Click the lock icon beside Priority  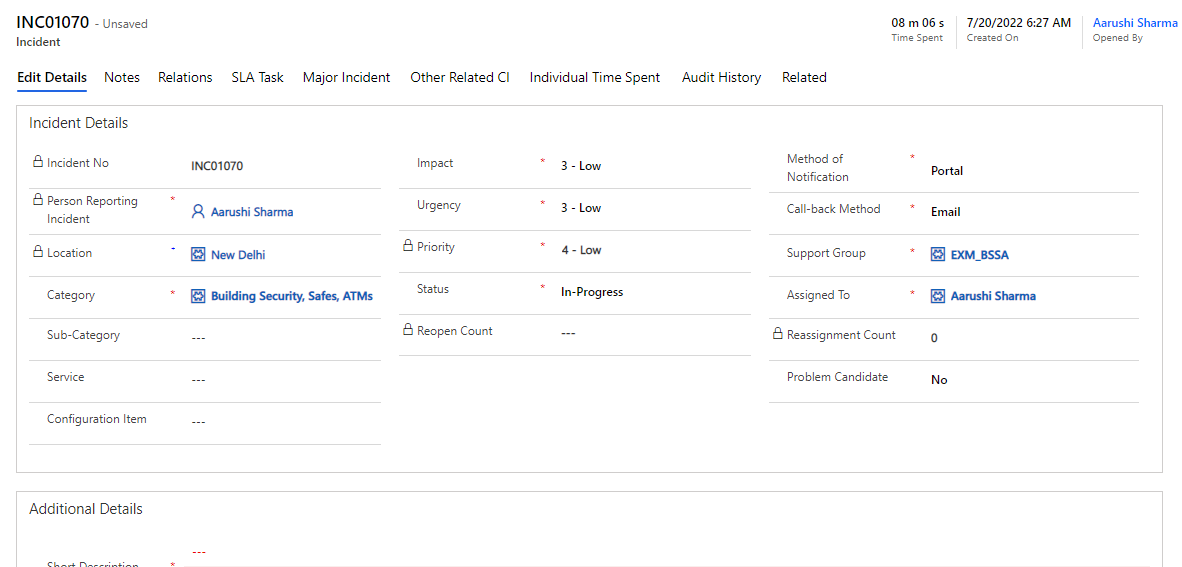point(408,246)
